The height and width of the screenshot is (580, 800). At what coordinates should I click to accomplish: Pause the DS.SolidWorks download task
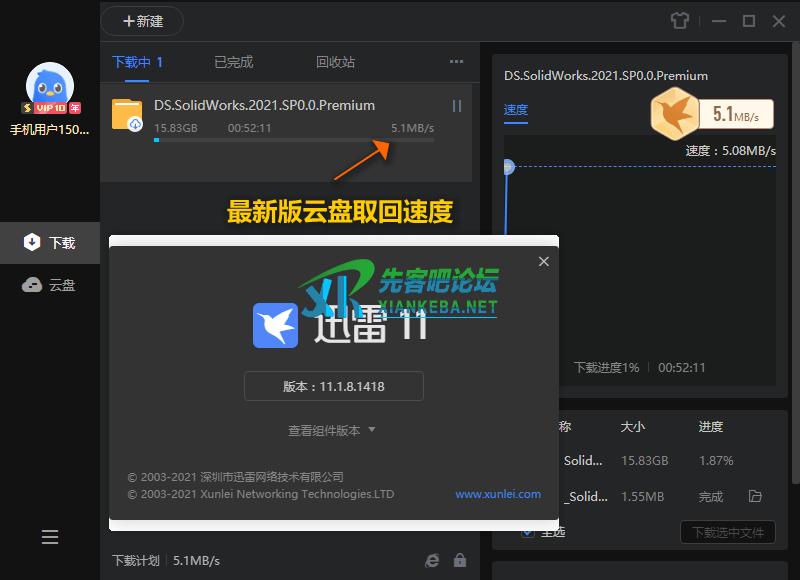coord(457,106)
